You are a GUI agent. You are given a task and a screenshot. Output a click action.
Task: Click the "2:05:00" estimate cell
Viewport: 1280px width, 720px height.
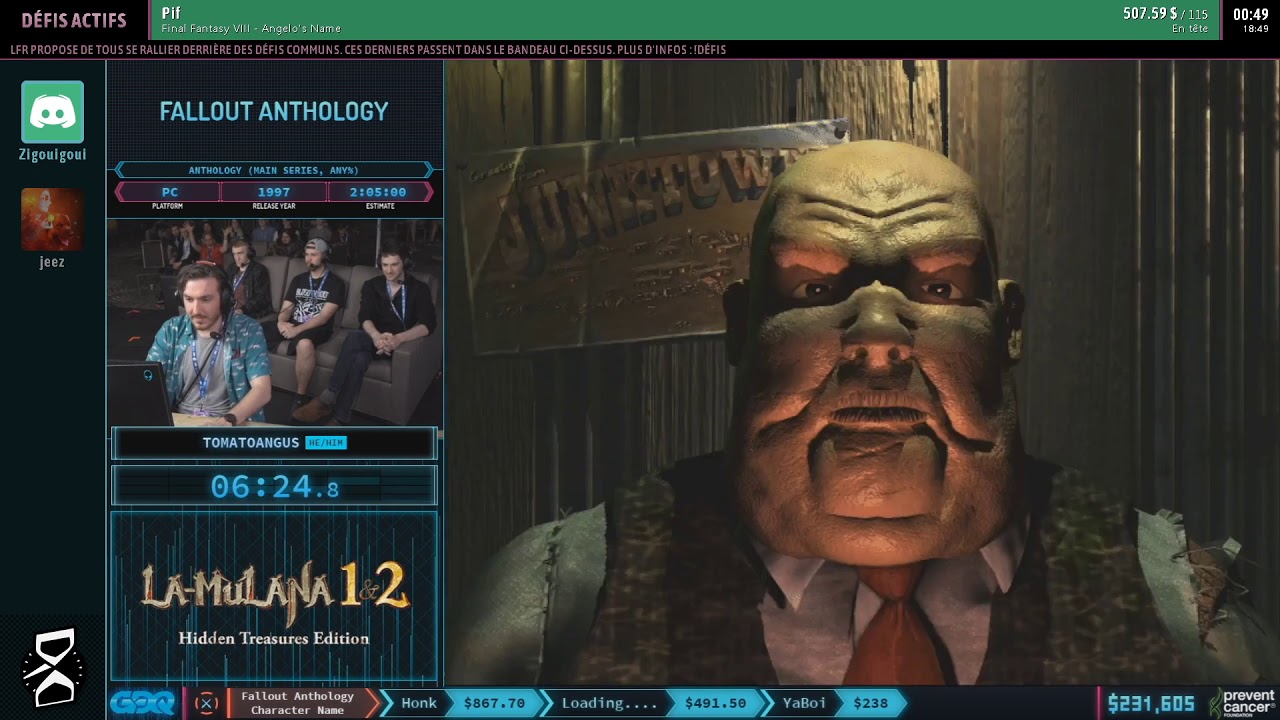[379, 192]
